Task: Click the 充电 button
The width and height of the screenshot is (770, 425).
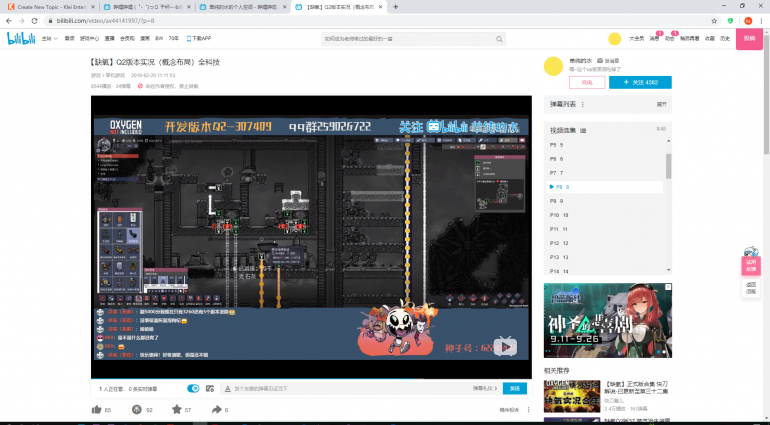Action: (587, 83)
